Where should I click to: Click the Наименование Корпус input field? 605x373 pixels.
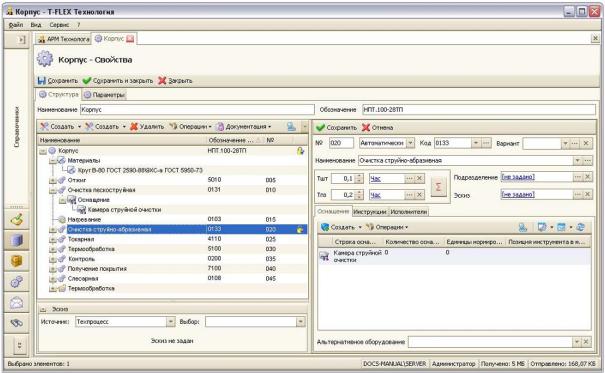(197, 110)
